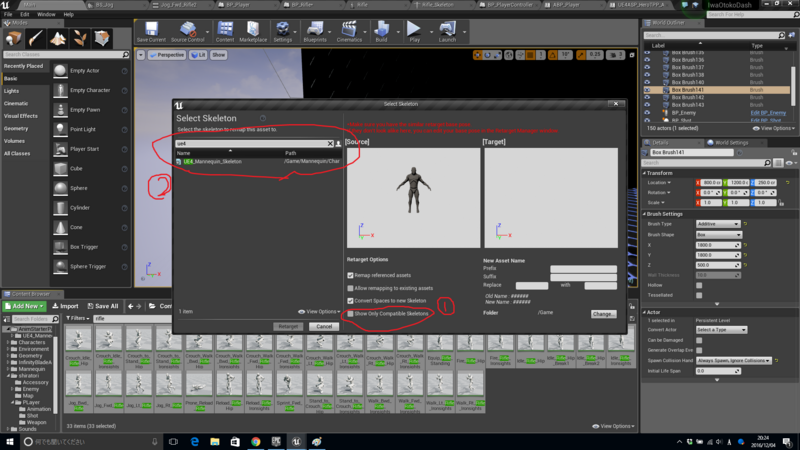
Task: Open the Blueprints toolbar icon
Action: click(315, 32)
